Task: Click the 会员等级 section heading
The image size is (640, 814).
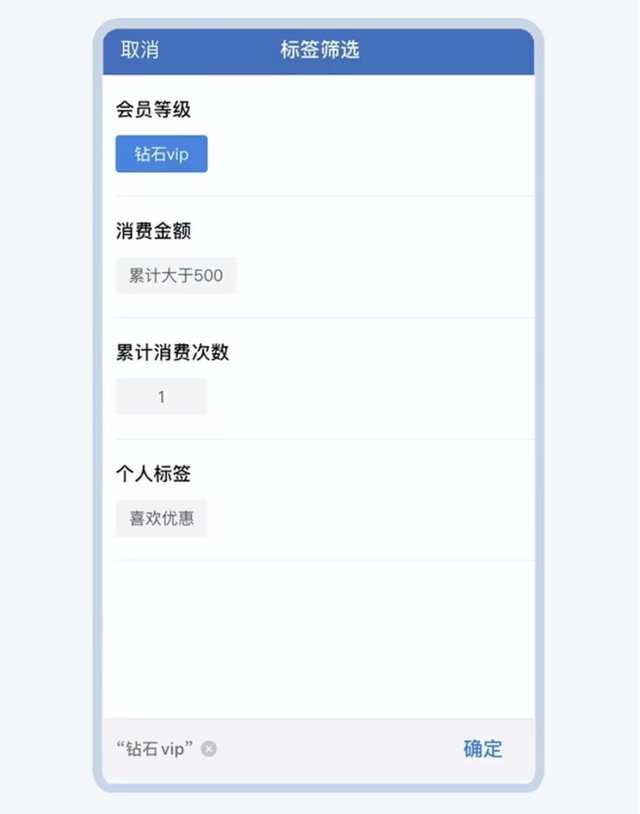Action: [153, 110]
